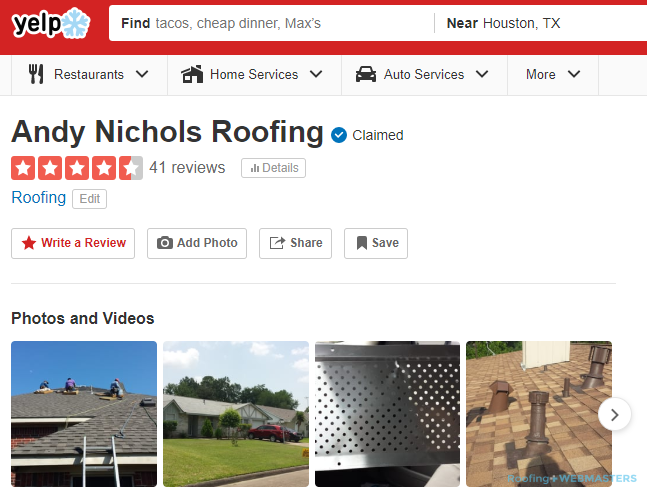Focus the Near Houston, TX location field
Image resolution: width=647 pixels, height=494 pixels.
541,23
